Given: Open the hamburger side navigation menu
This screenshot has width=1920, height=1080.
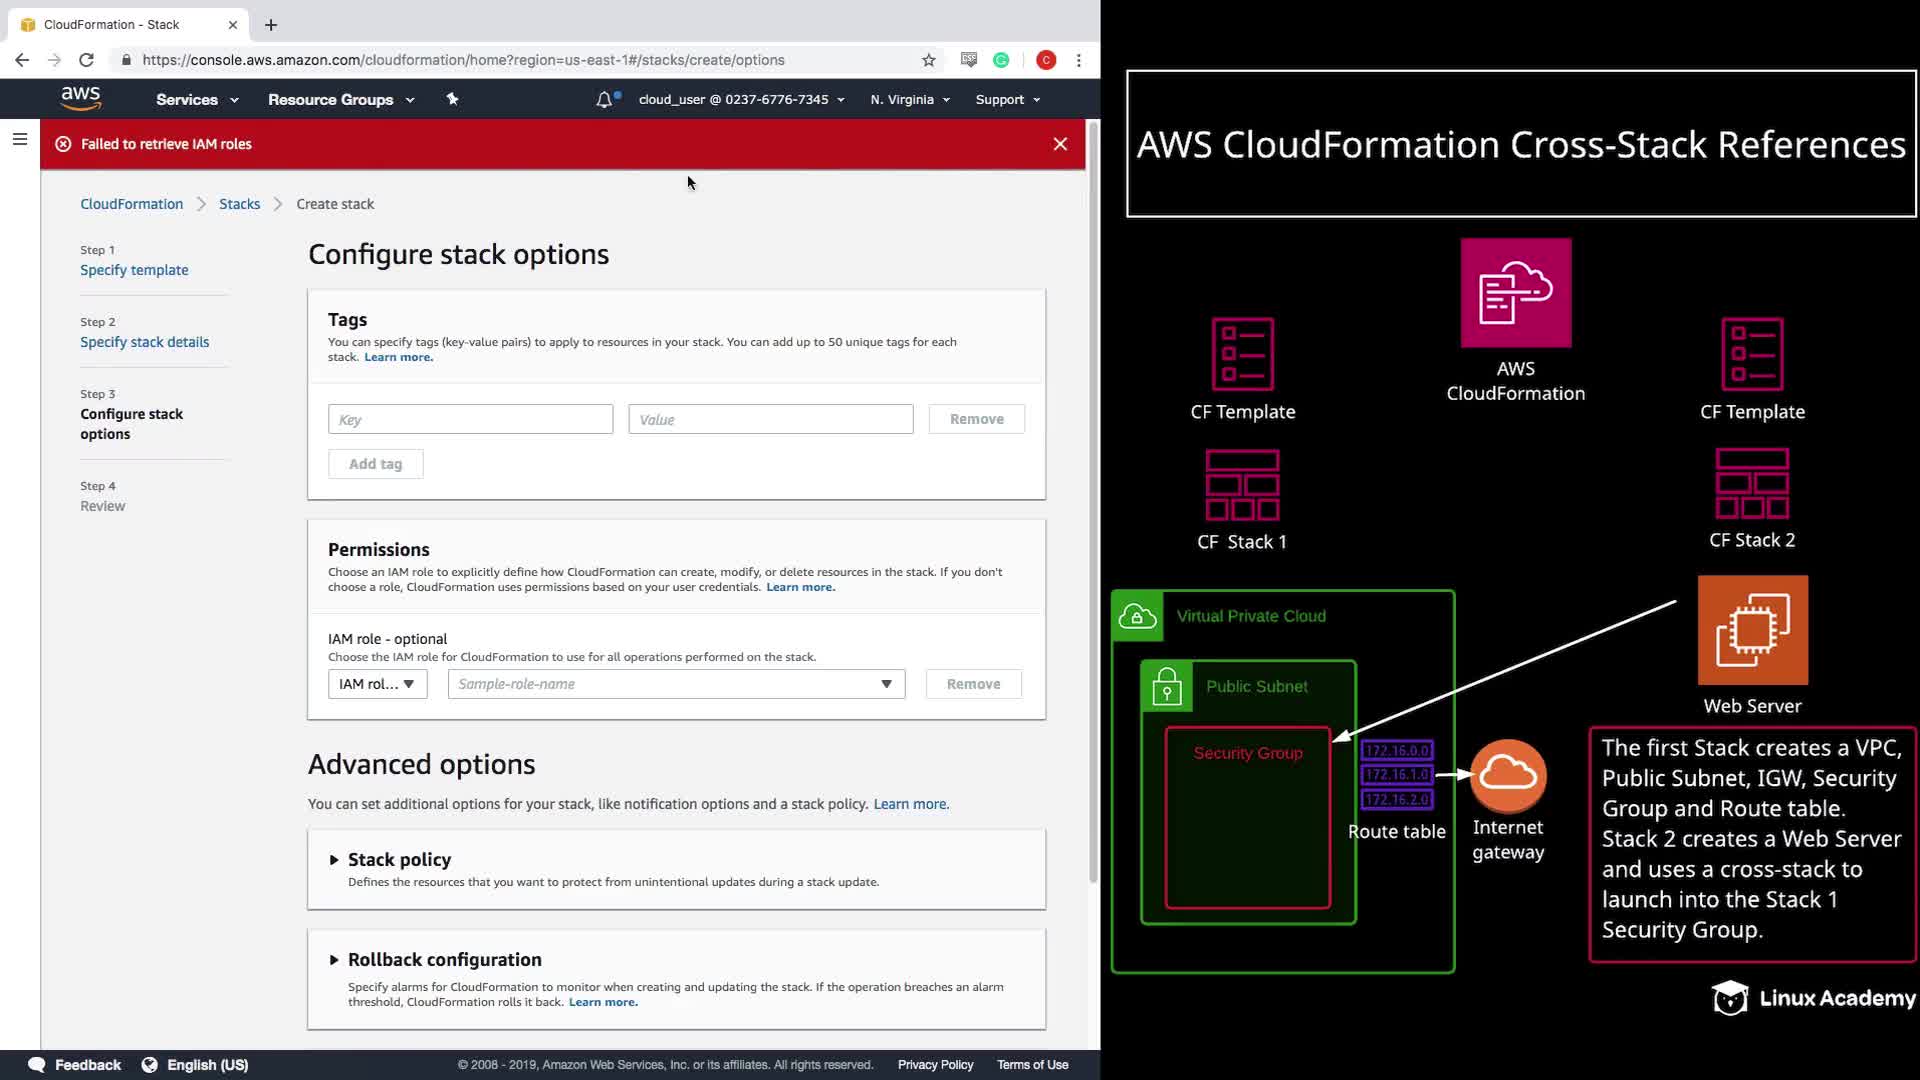Looking at the screenshot, I should click(19, 139).
